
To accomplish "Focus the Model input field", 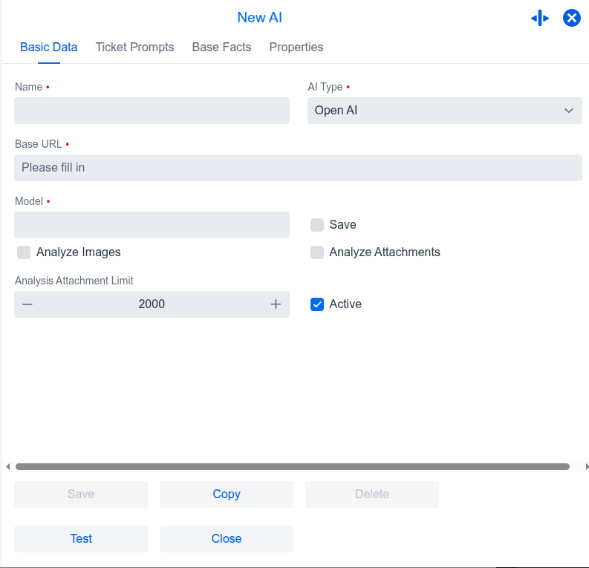I will pos(152,225).
